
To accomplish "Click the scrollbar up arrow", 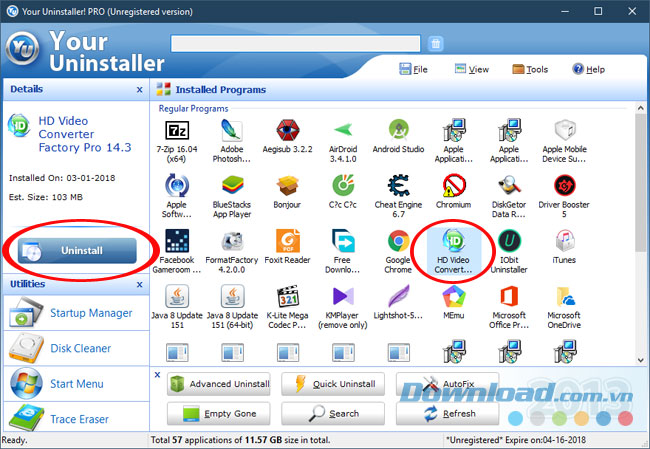I will coord(641,108).
